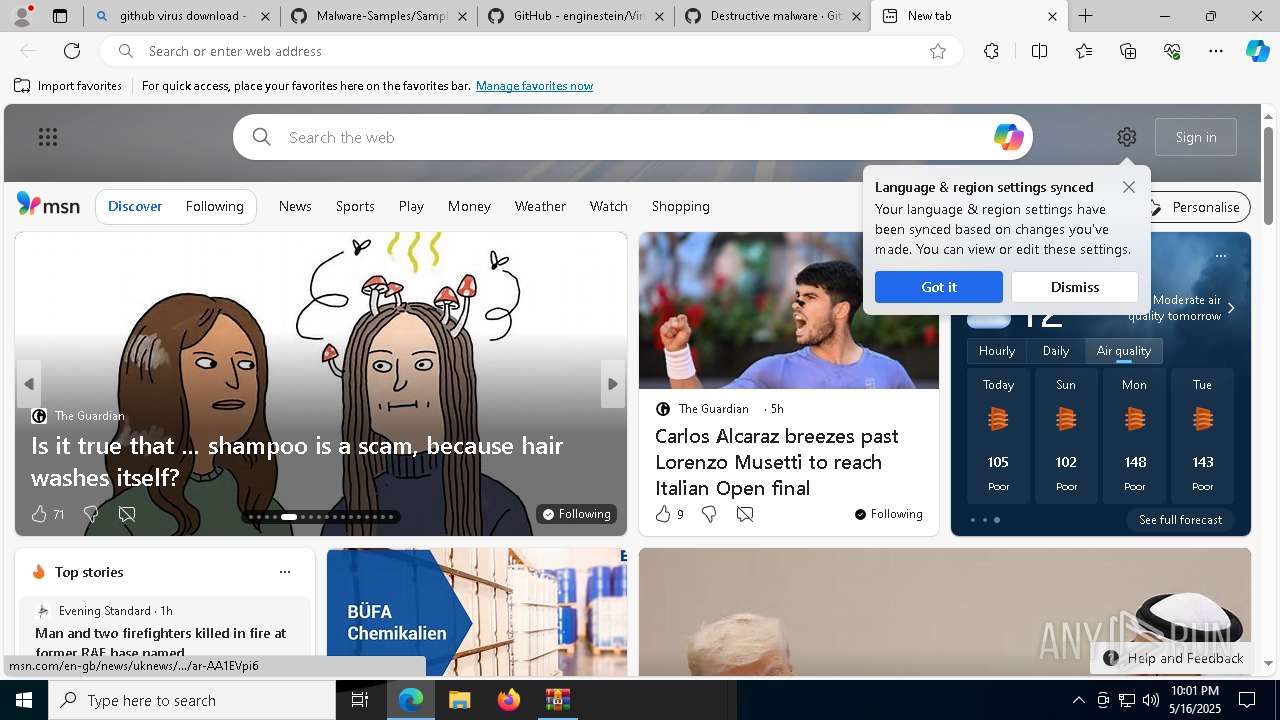The width and height of the screenshot is (1280, 720).
Task: Switch to Destructive malware tab
Action: [772, 16]
